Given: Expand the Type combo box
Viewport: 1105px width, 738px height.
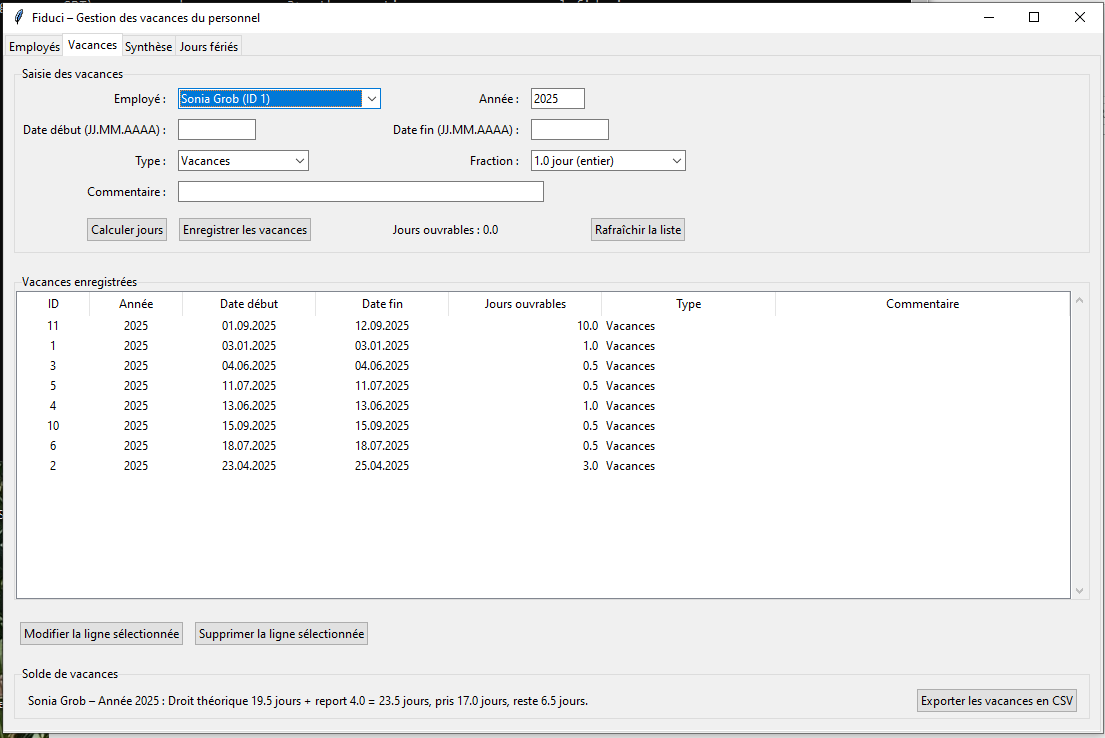Looking at the screenshot, I should click(x=299, y=161).
